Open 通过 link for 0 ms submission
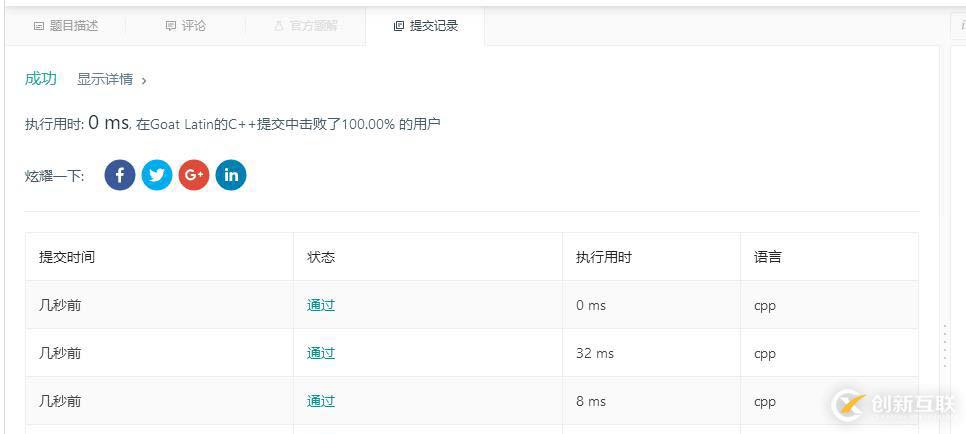 [321, 305]
